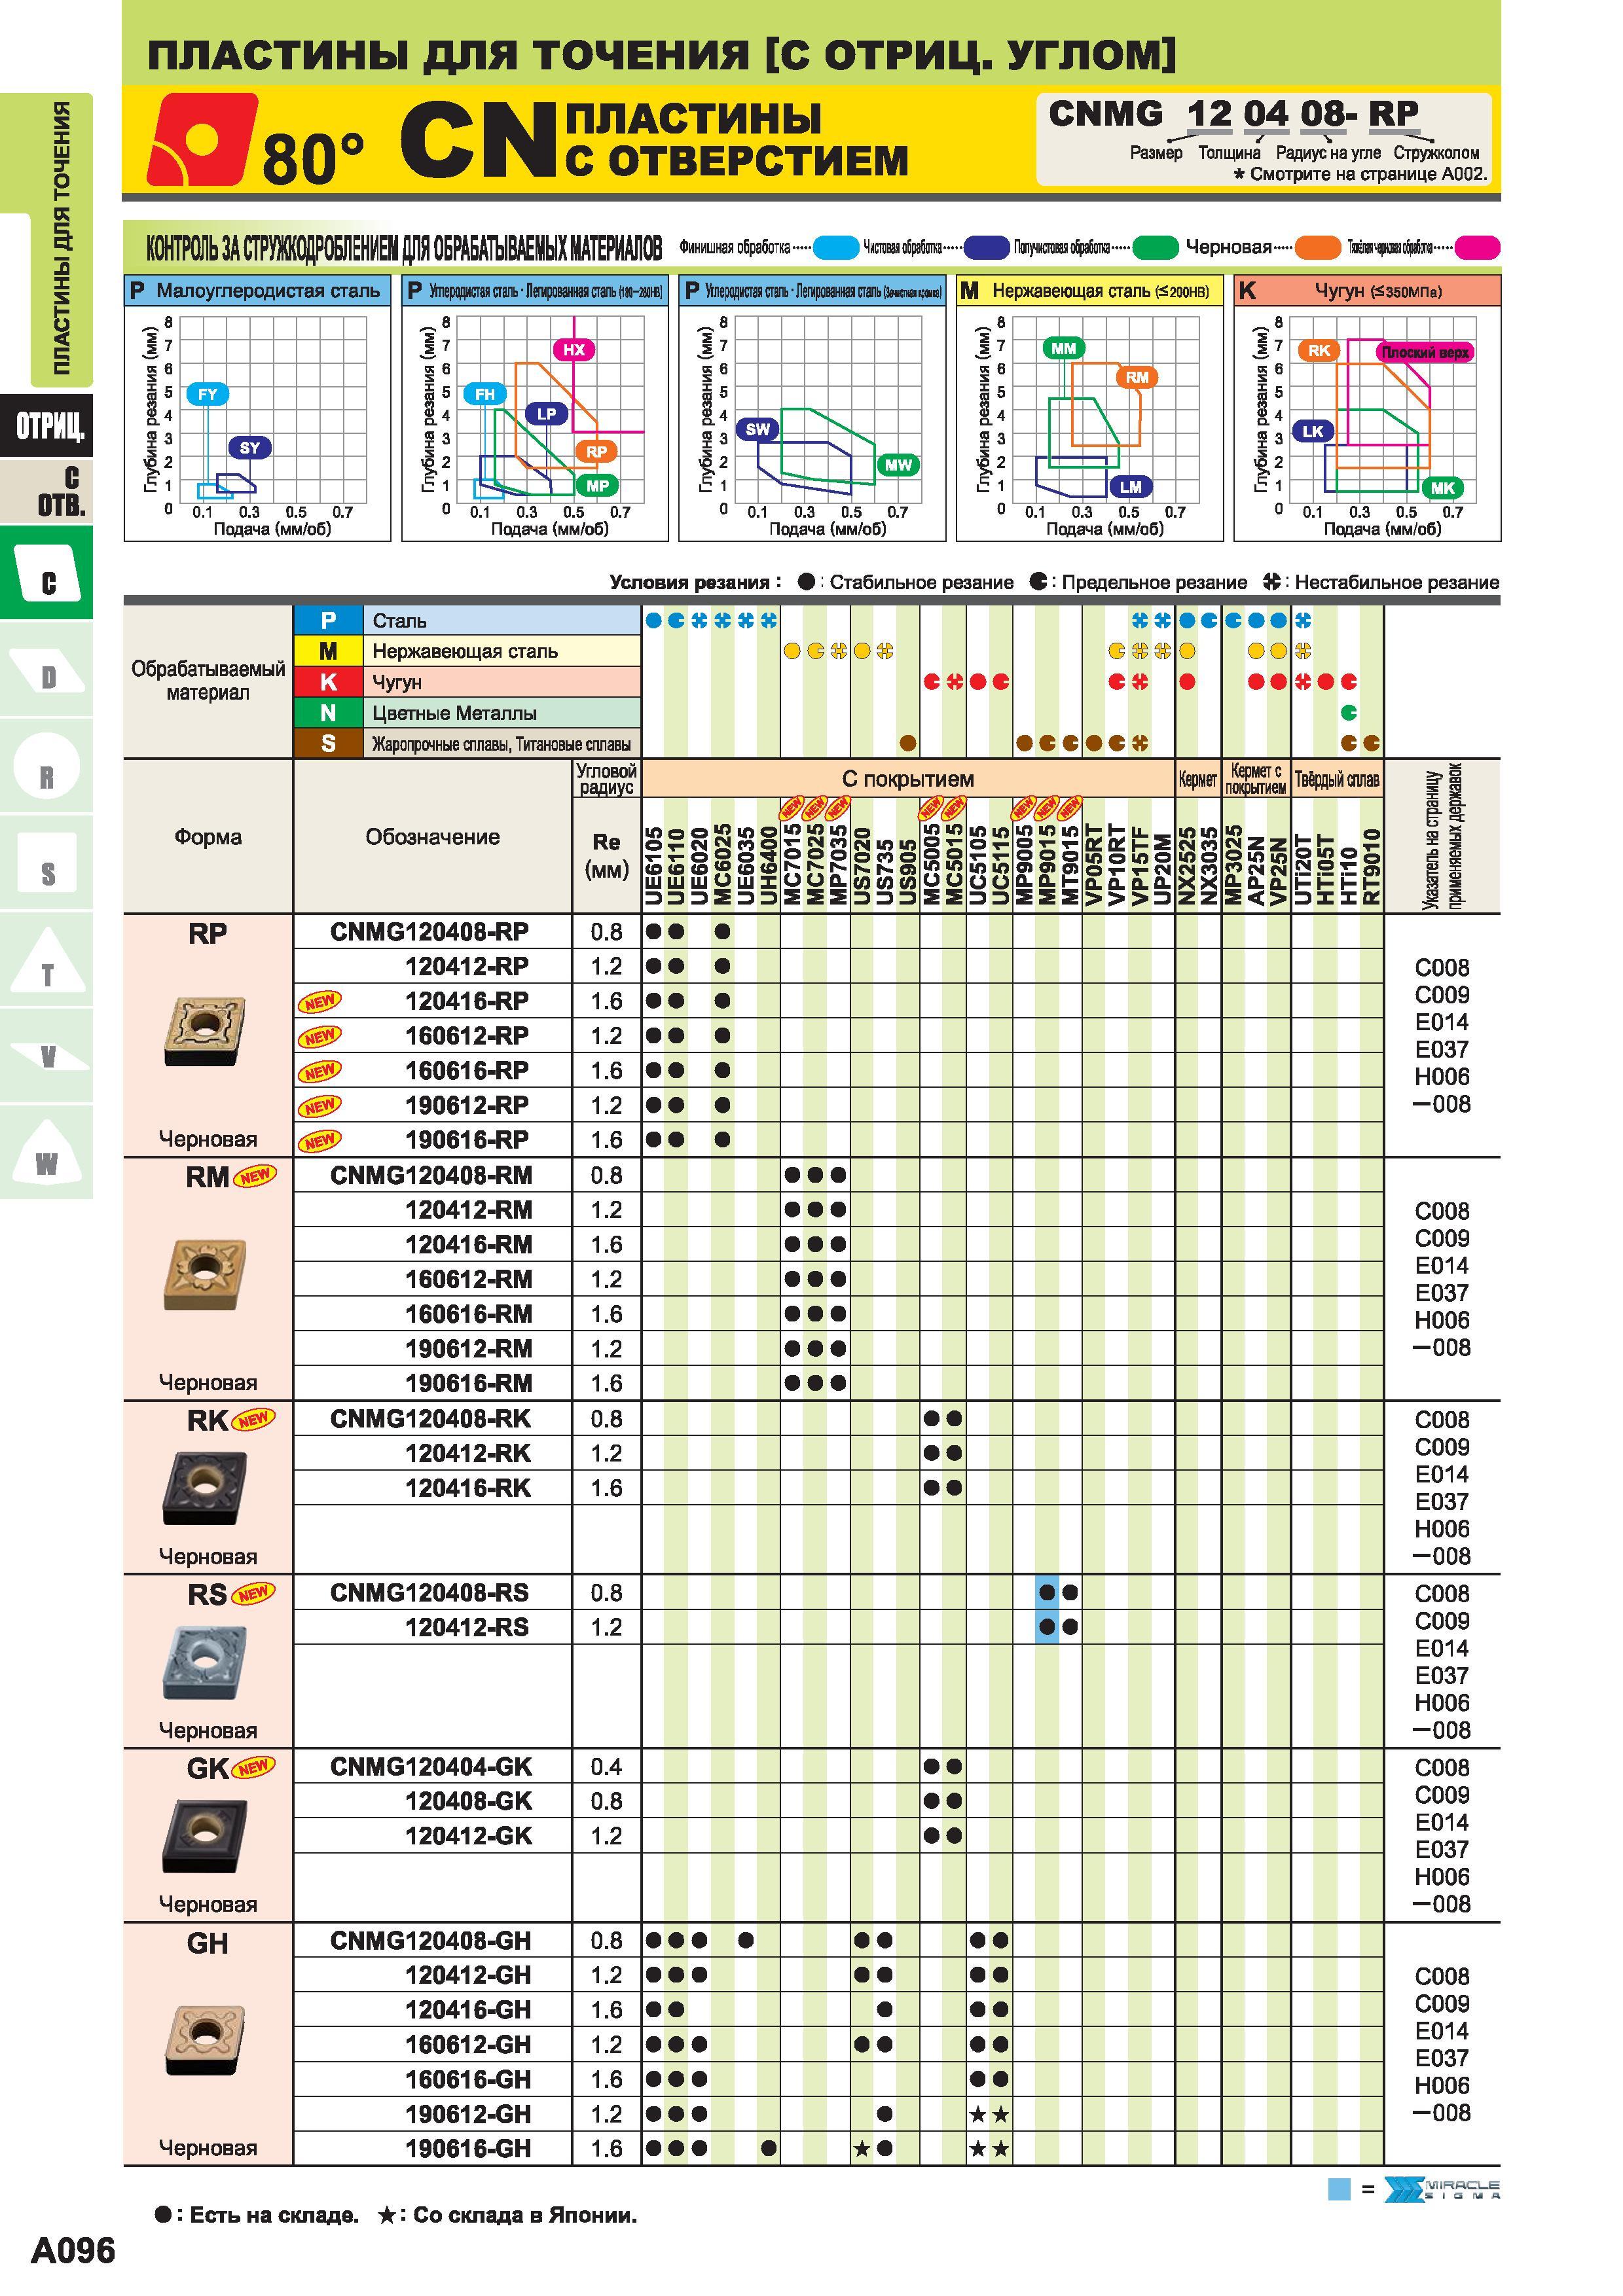The height and width of the screenshot is (2296, 1623).
Task: Click the page number A096
Action: 73,2251
